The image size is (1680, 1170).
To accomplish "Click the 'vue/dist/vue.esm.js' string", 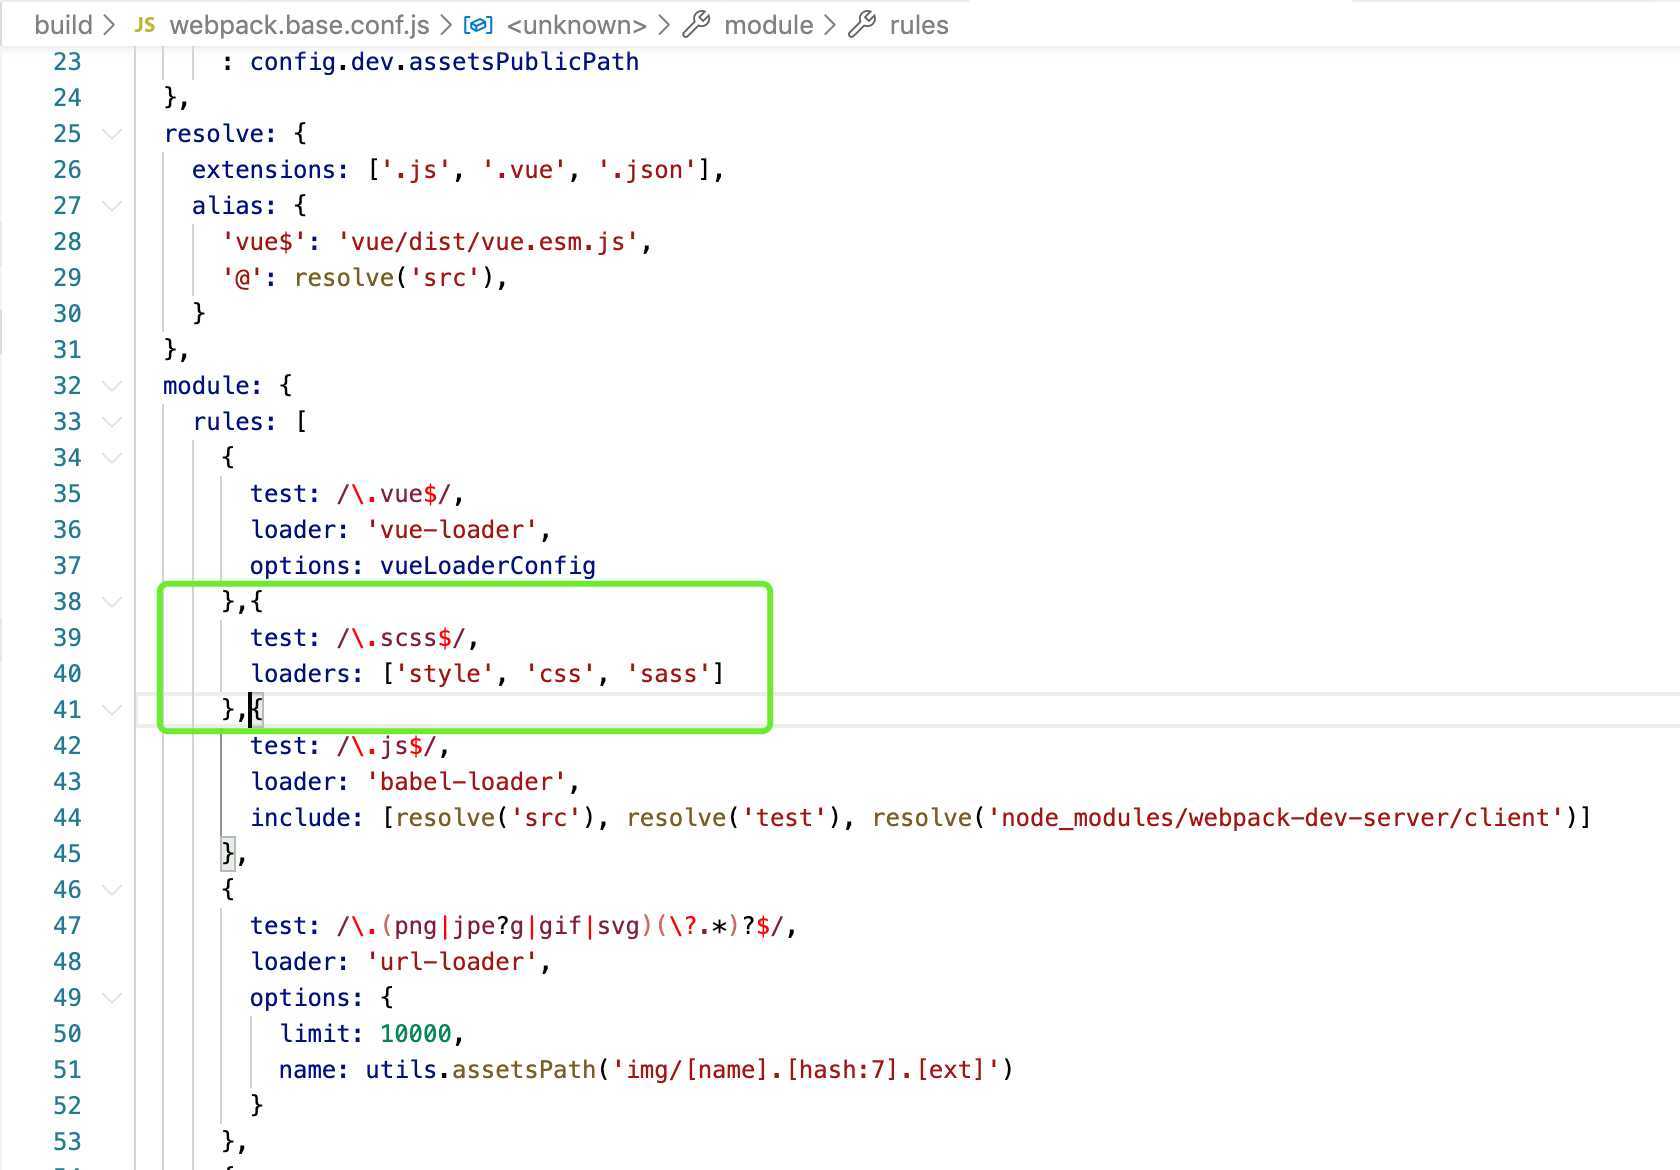I will click(x=488, y=242).
